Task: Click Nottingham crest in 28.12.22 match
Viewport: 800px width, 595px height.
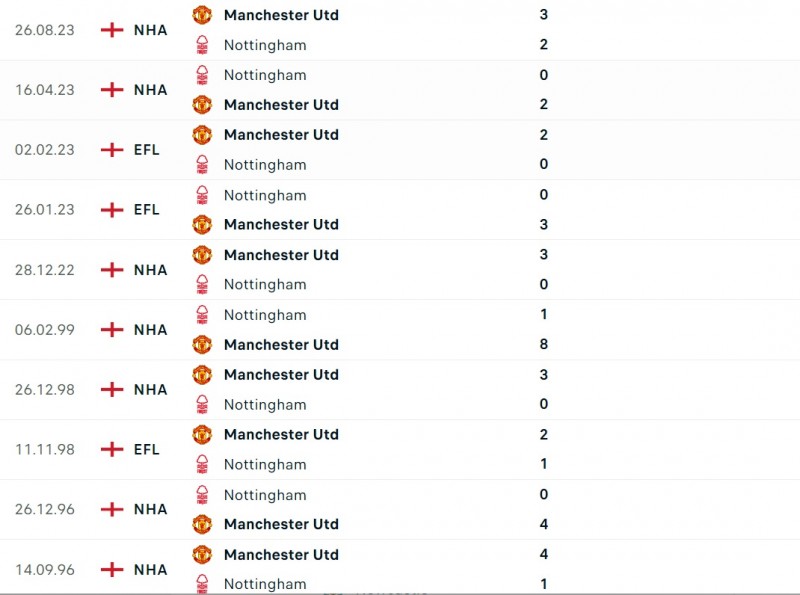Action: (x=202, y=284)
